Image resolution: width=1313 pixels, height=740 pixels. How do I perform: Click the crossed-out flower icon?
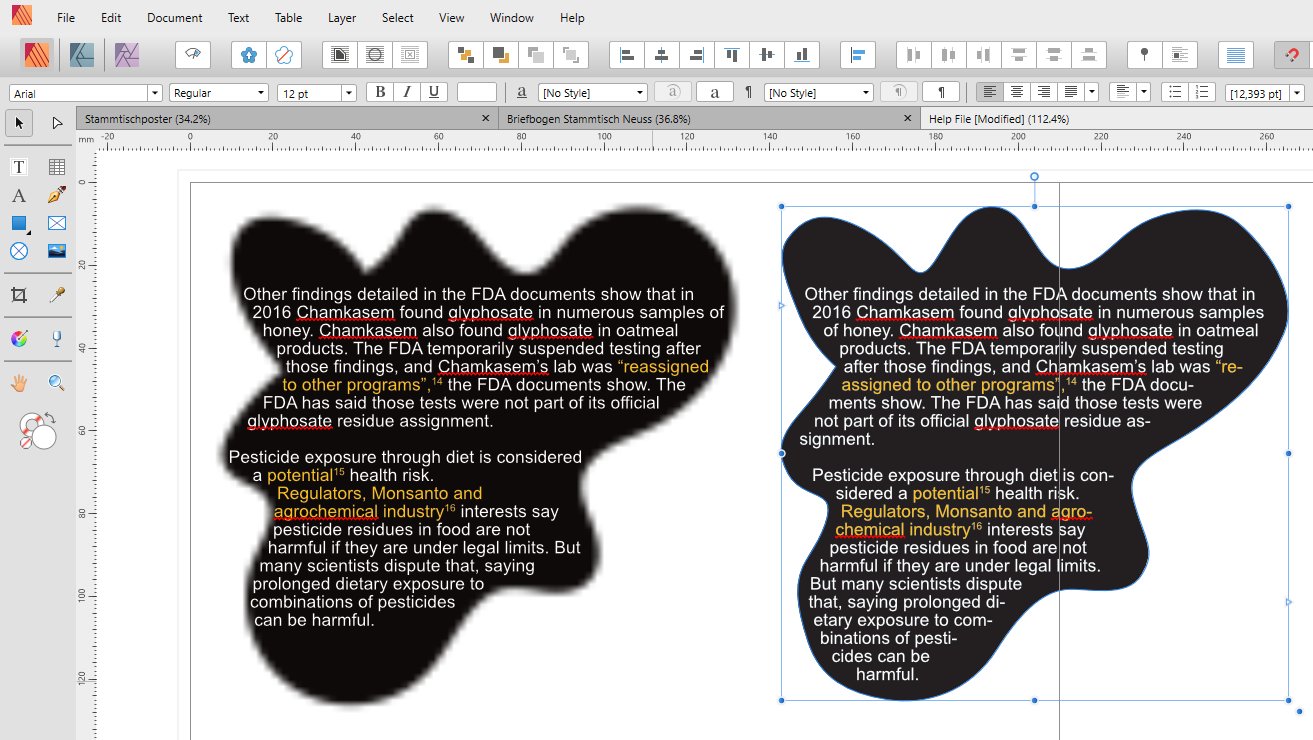[284, 55]
